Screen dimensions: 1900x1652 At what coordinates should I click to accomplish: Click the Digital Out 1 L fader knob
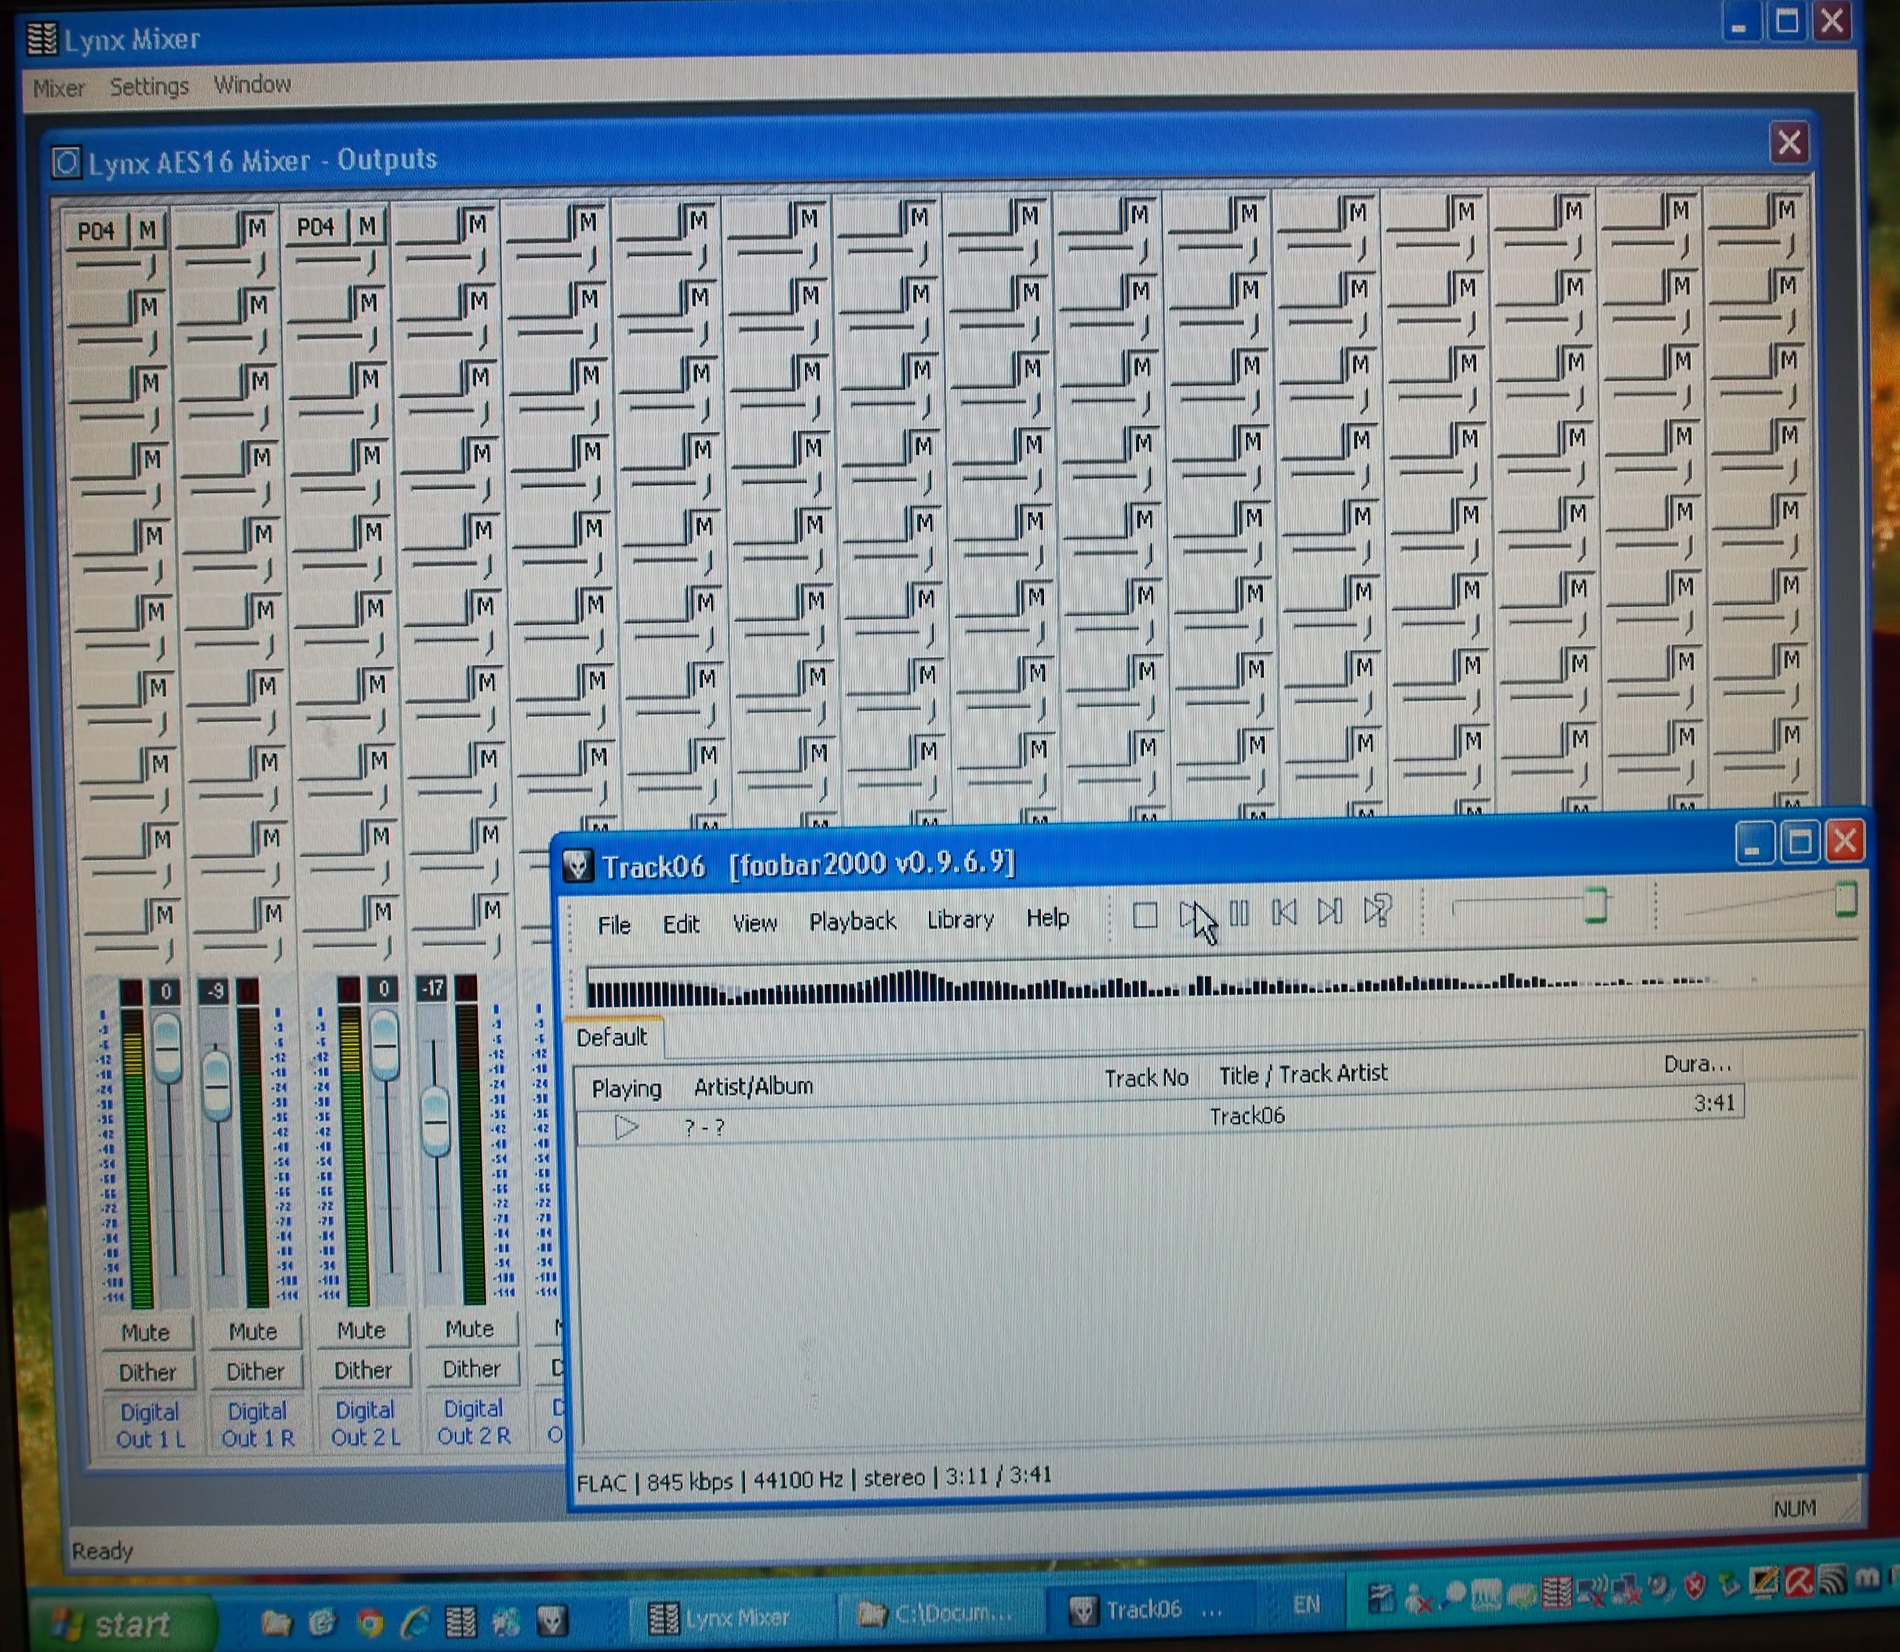coord(167,1047)
